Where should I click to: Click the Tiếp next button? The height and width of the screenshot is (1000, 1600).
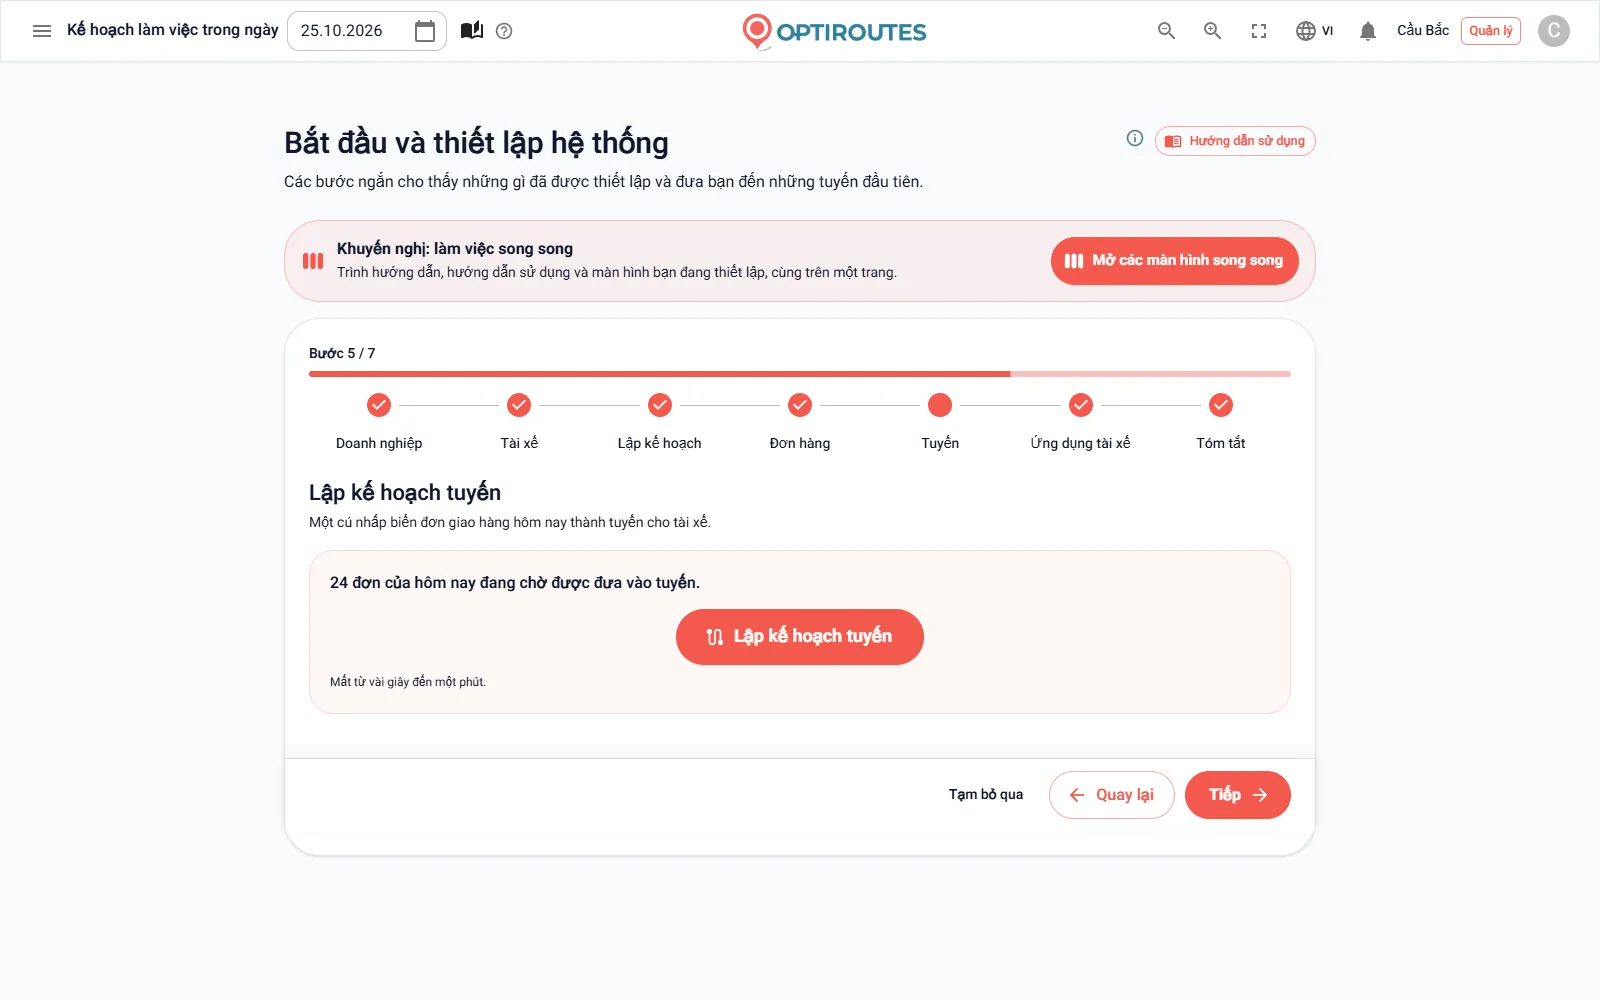pos(1238,795)
